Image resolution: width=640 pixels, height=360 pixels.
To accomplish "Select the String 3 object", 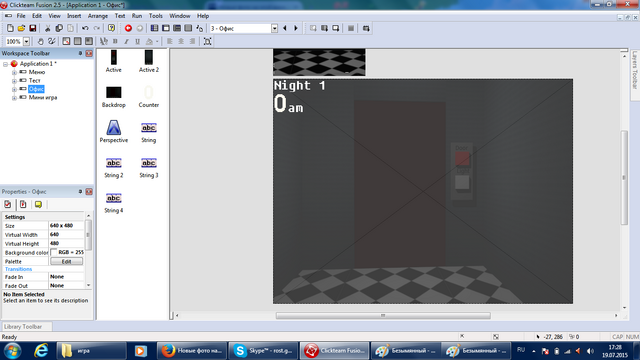I will click(149, 167).
